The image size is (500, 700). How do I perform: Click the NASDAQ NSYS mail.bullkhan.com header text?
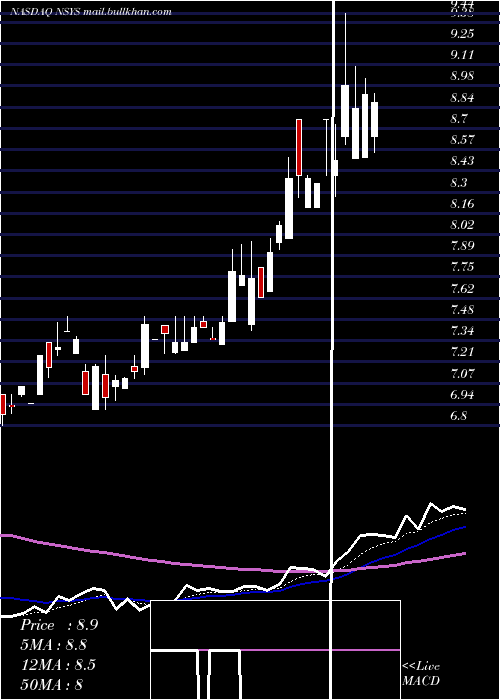(x=91, y=12)
